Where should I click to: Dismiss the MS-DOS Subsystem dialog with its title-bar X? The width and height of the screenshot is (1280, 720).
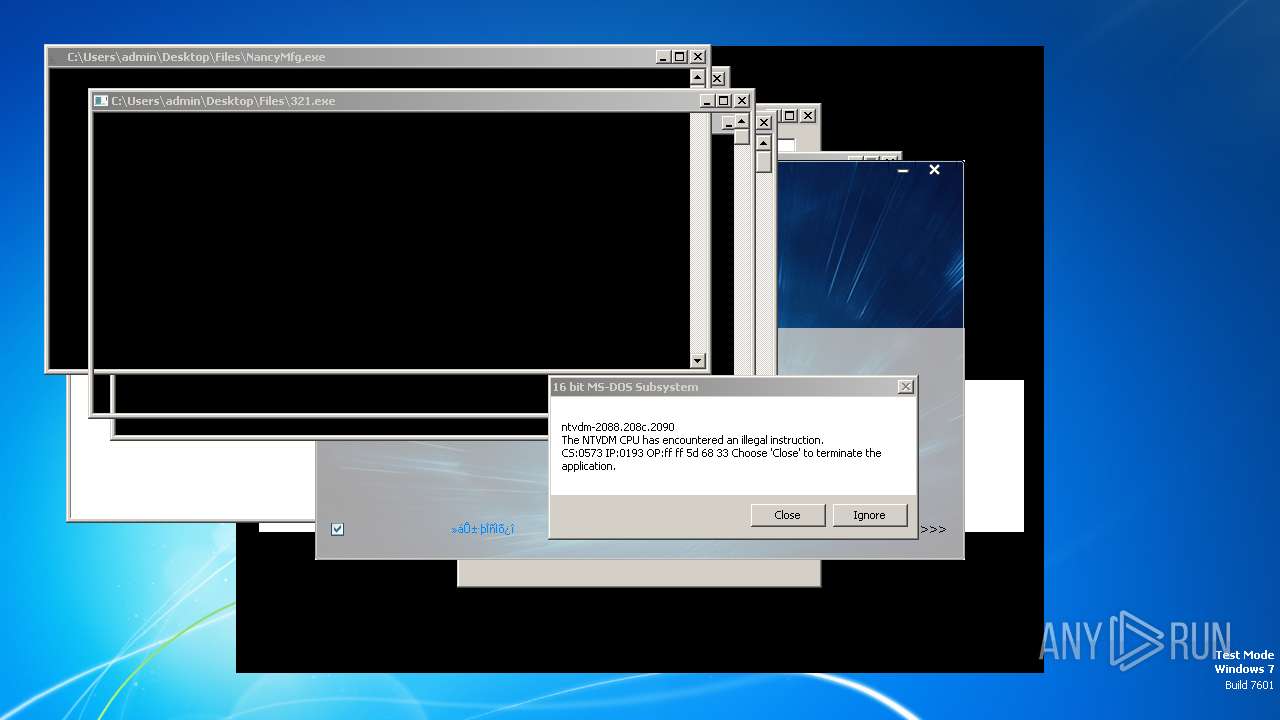coord(905,387)
